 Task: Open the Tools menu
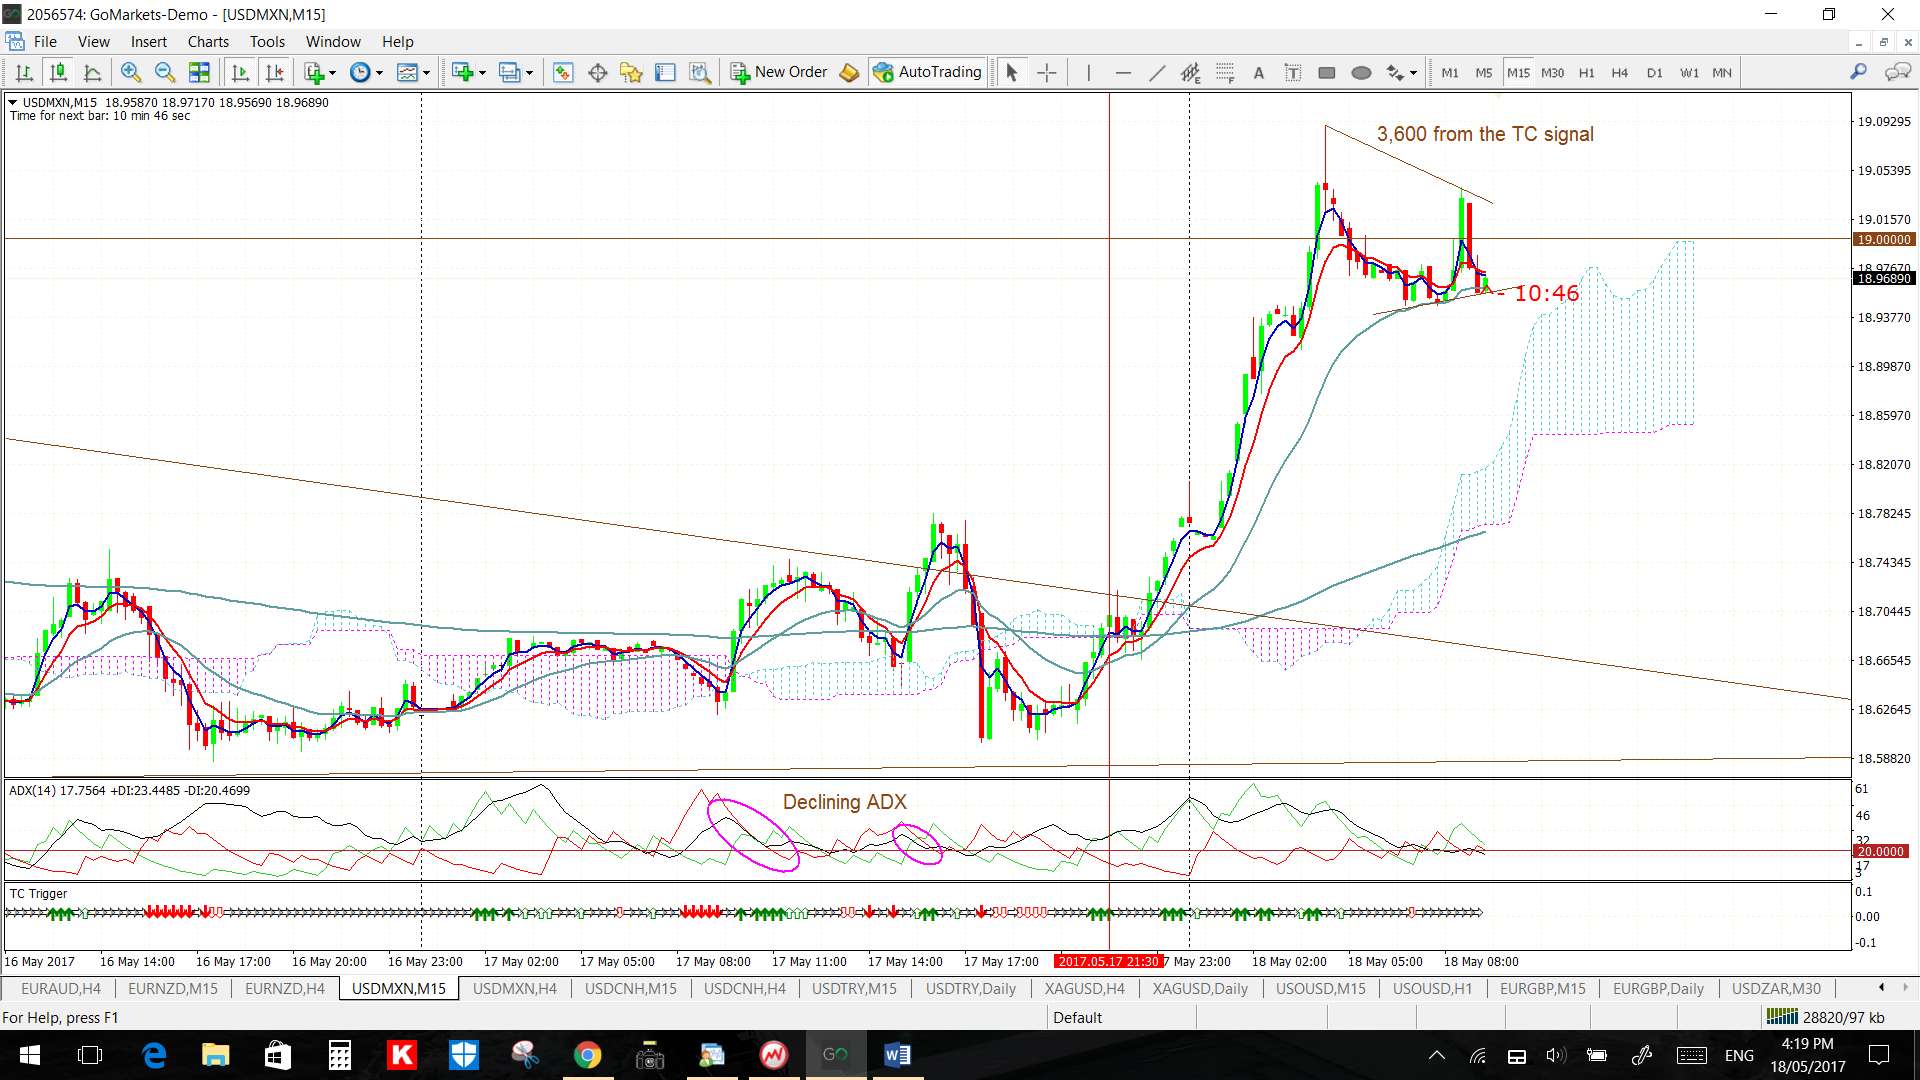click(267, 42)
